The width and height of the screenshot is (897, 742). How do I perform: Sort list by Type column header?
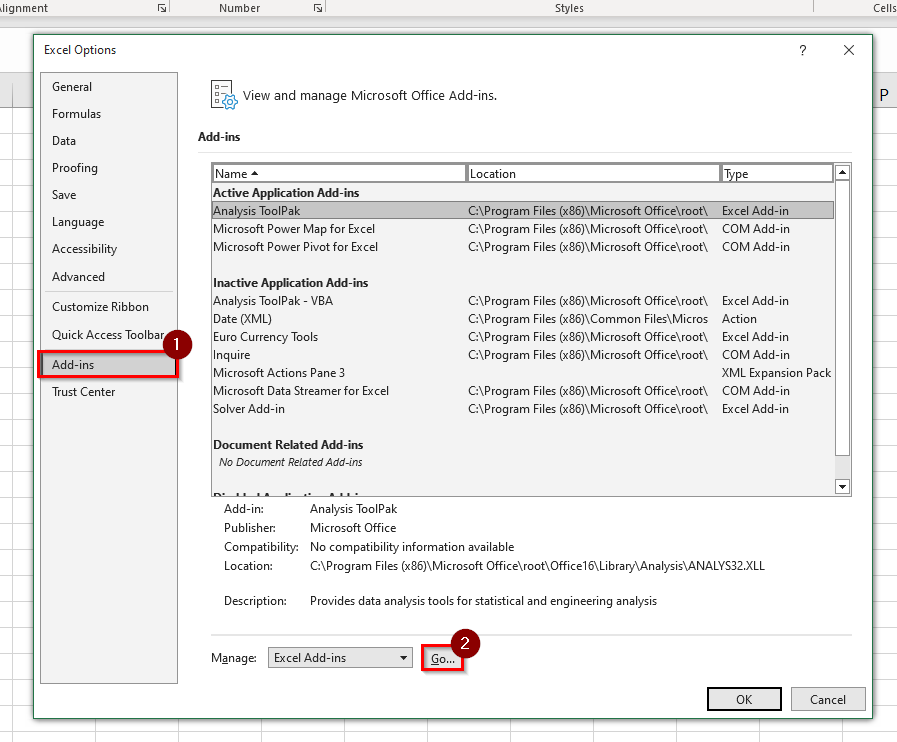776,174
